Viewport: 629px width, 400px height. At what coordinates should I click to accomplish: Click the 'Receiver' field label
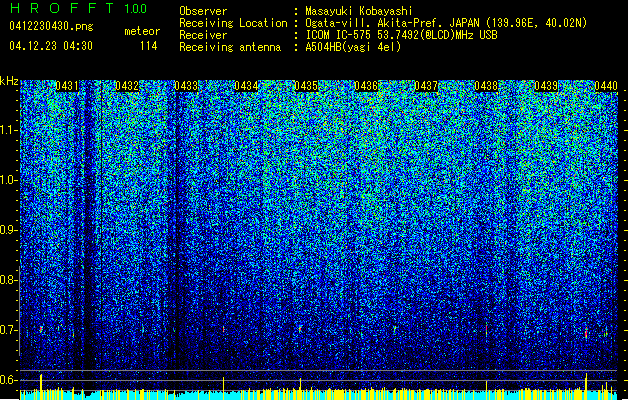coord(203,35)
